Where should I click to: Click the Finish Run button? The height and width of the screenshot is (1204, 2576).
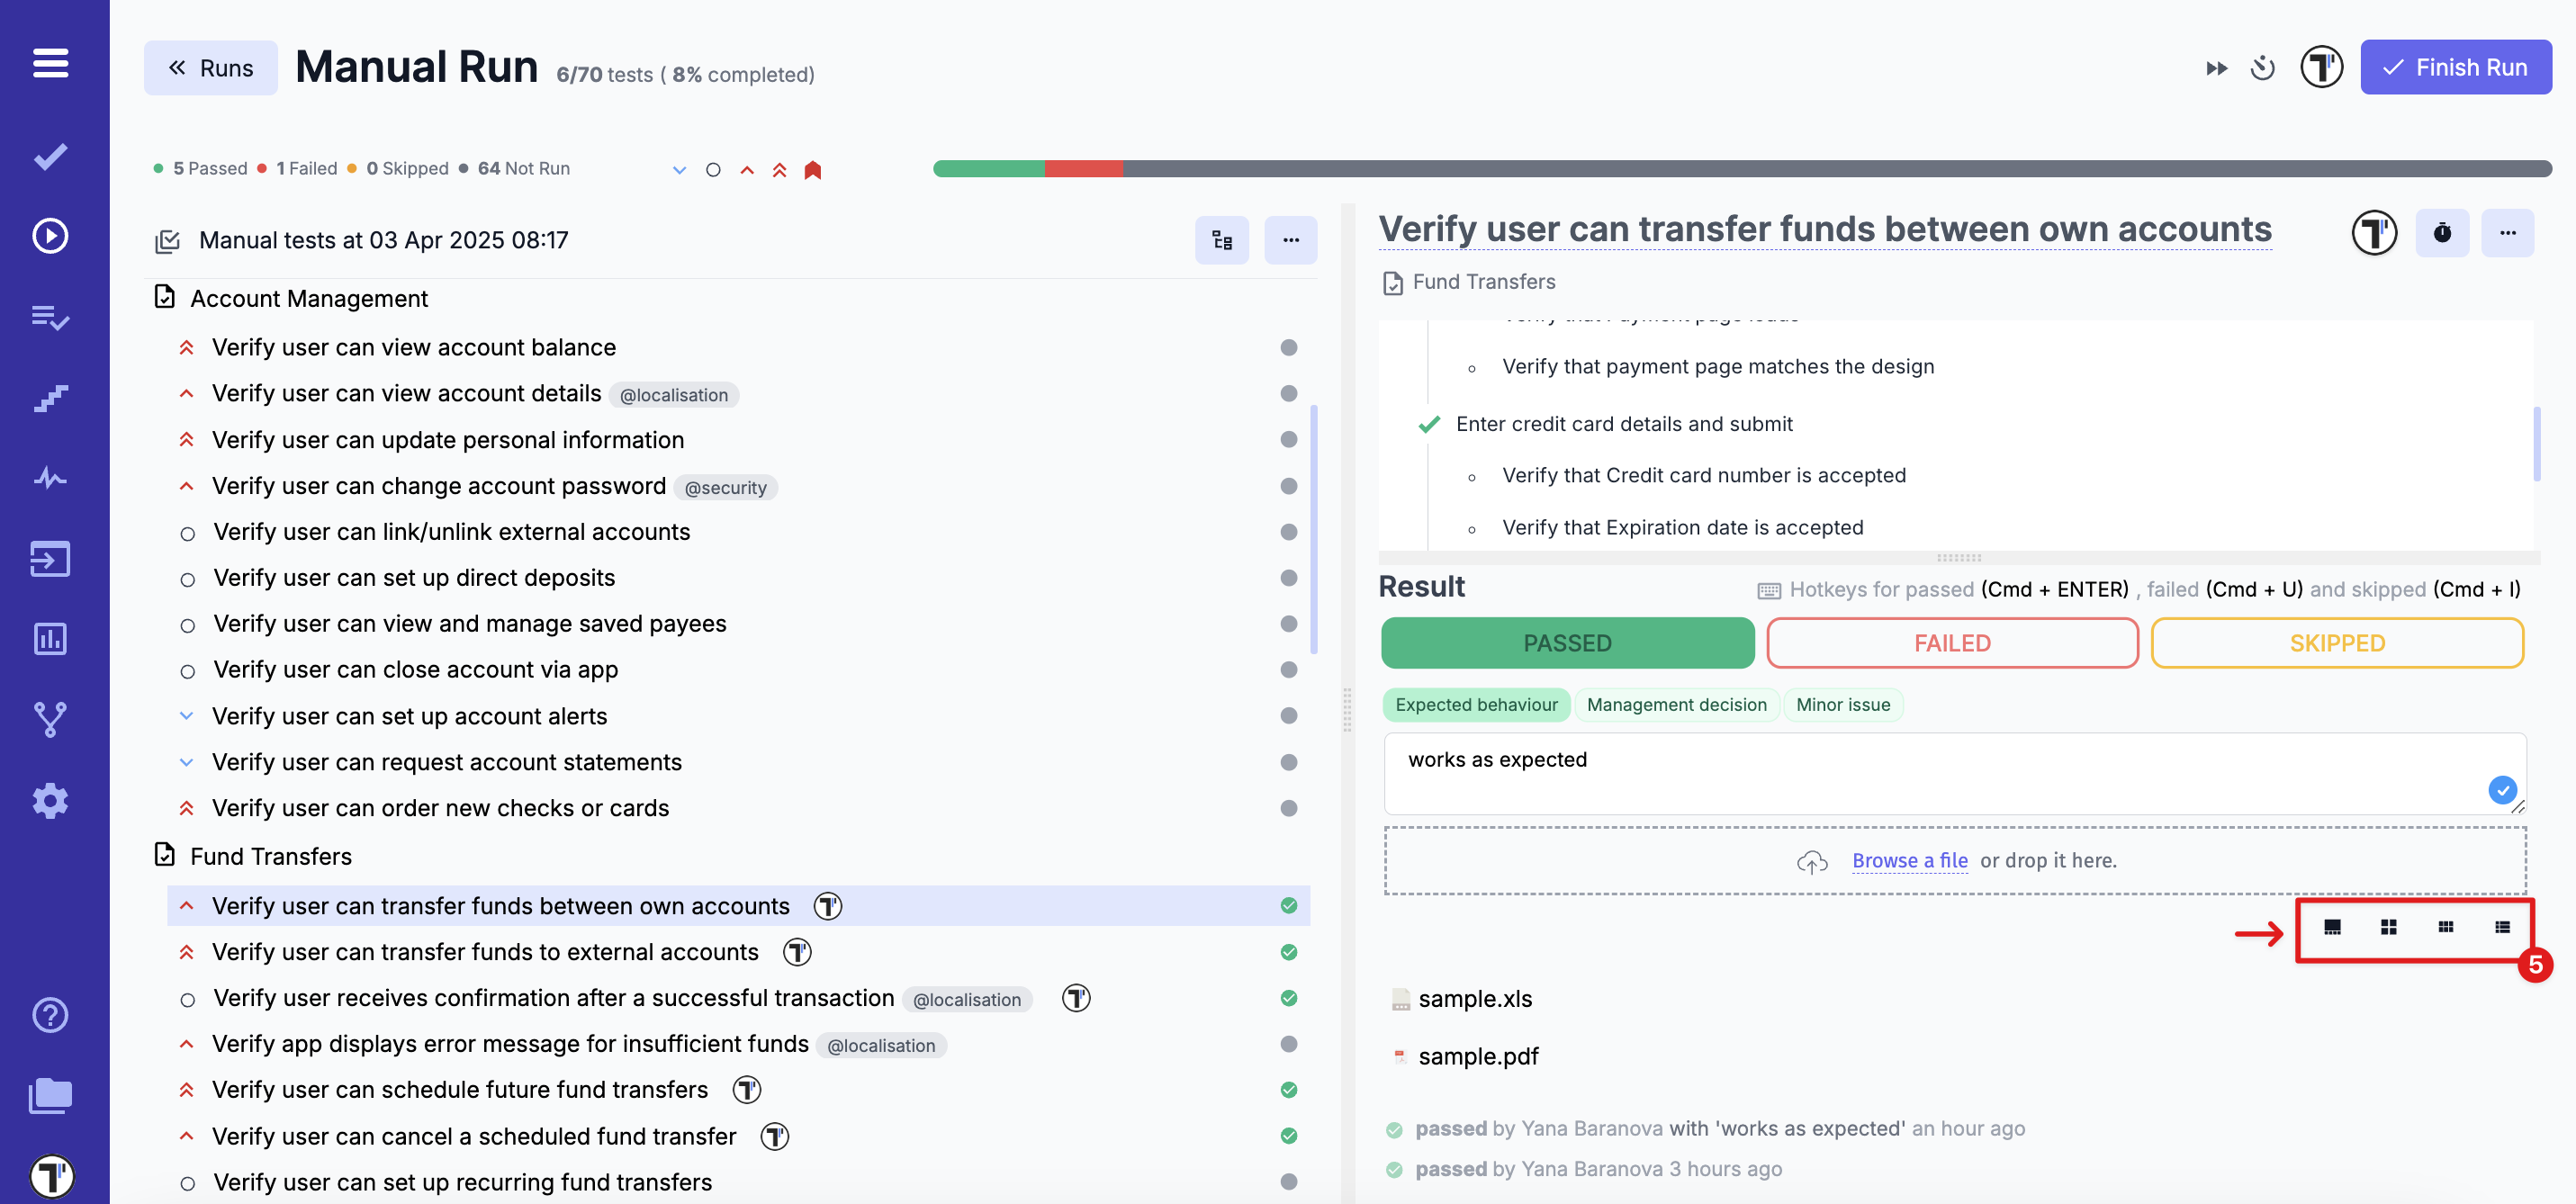[2455, 68]
